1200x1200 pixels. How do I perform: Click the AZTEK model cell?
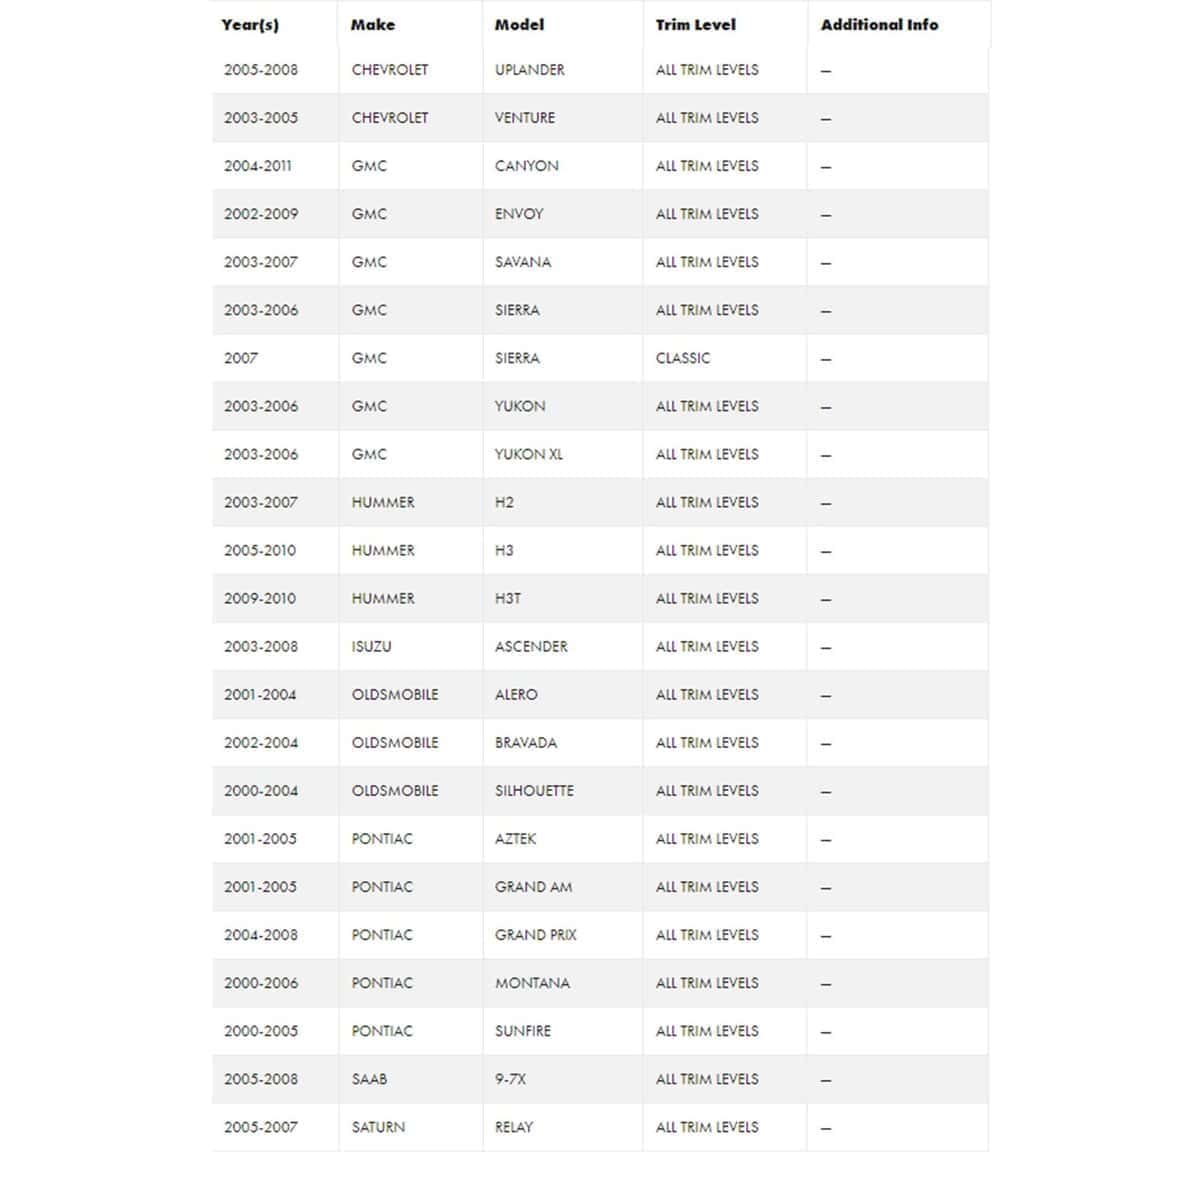tap(515, 838)
